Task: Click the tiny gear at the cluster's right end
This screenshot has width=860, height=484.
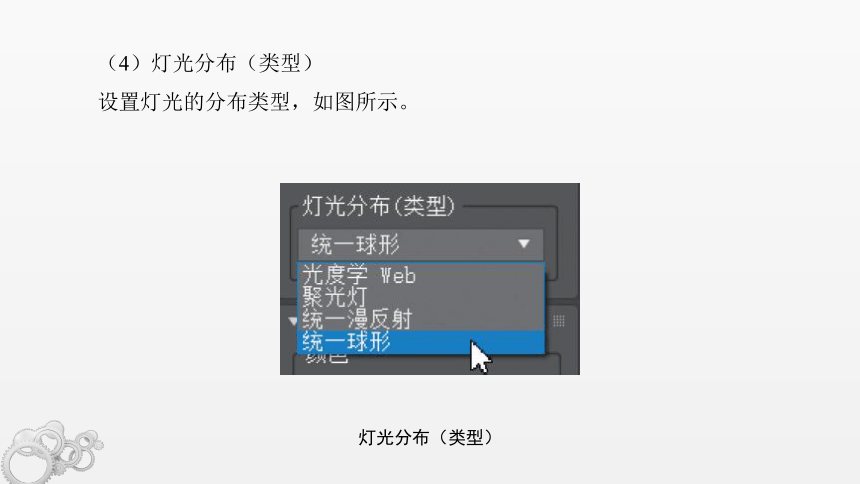Action: [x=98, y=444]
